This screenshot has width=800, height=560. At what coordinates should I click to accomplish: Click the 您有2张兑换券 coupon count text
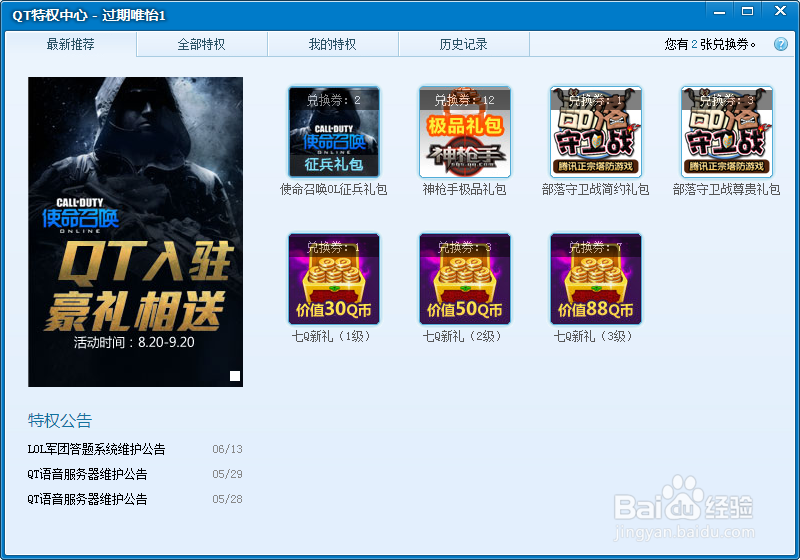(710, 44)
